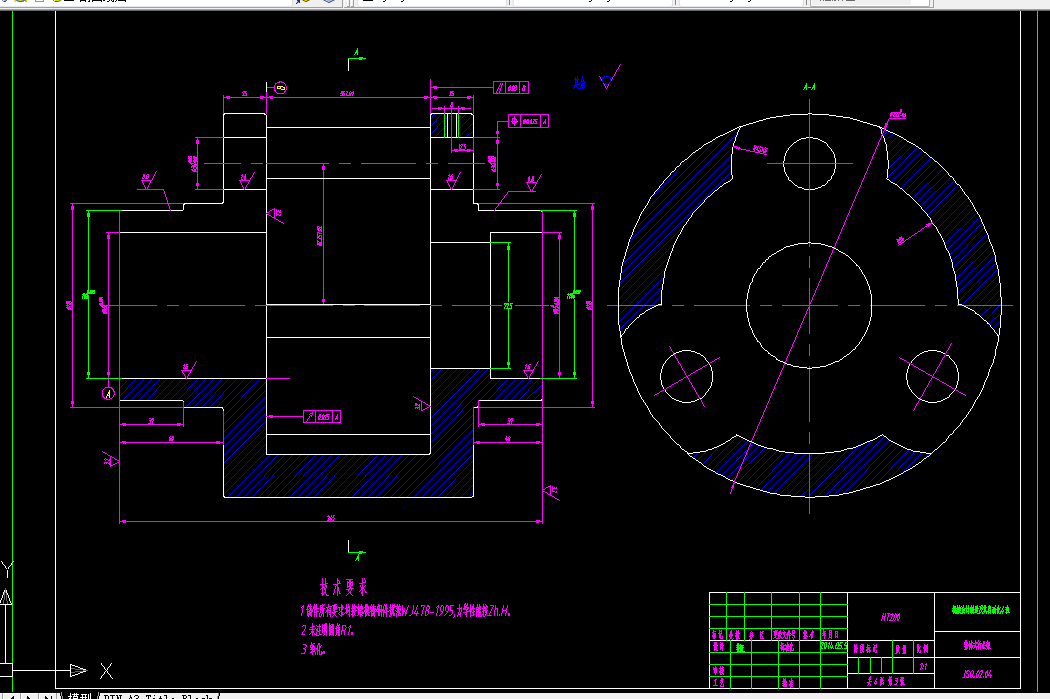Image resolution: width=1050 pixels, height=699 pixels.
Task: Select the lower section cut marker A
Action: click(x=356, y=551)
